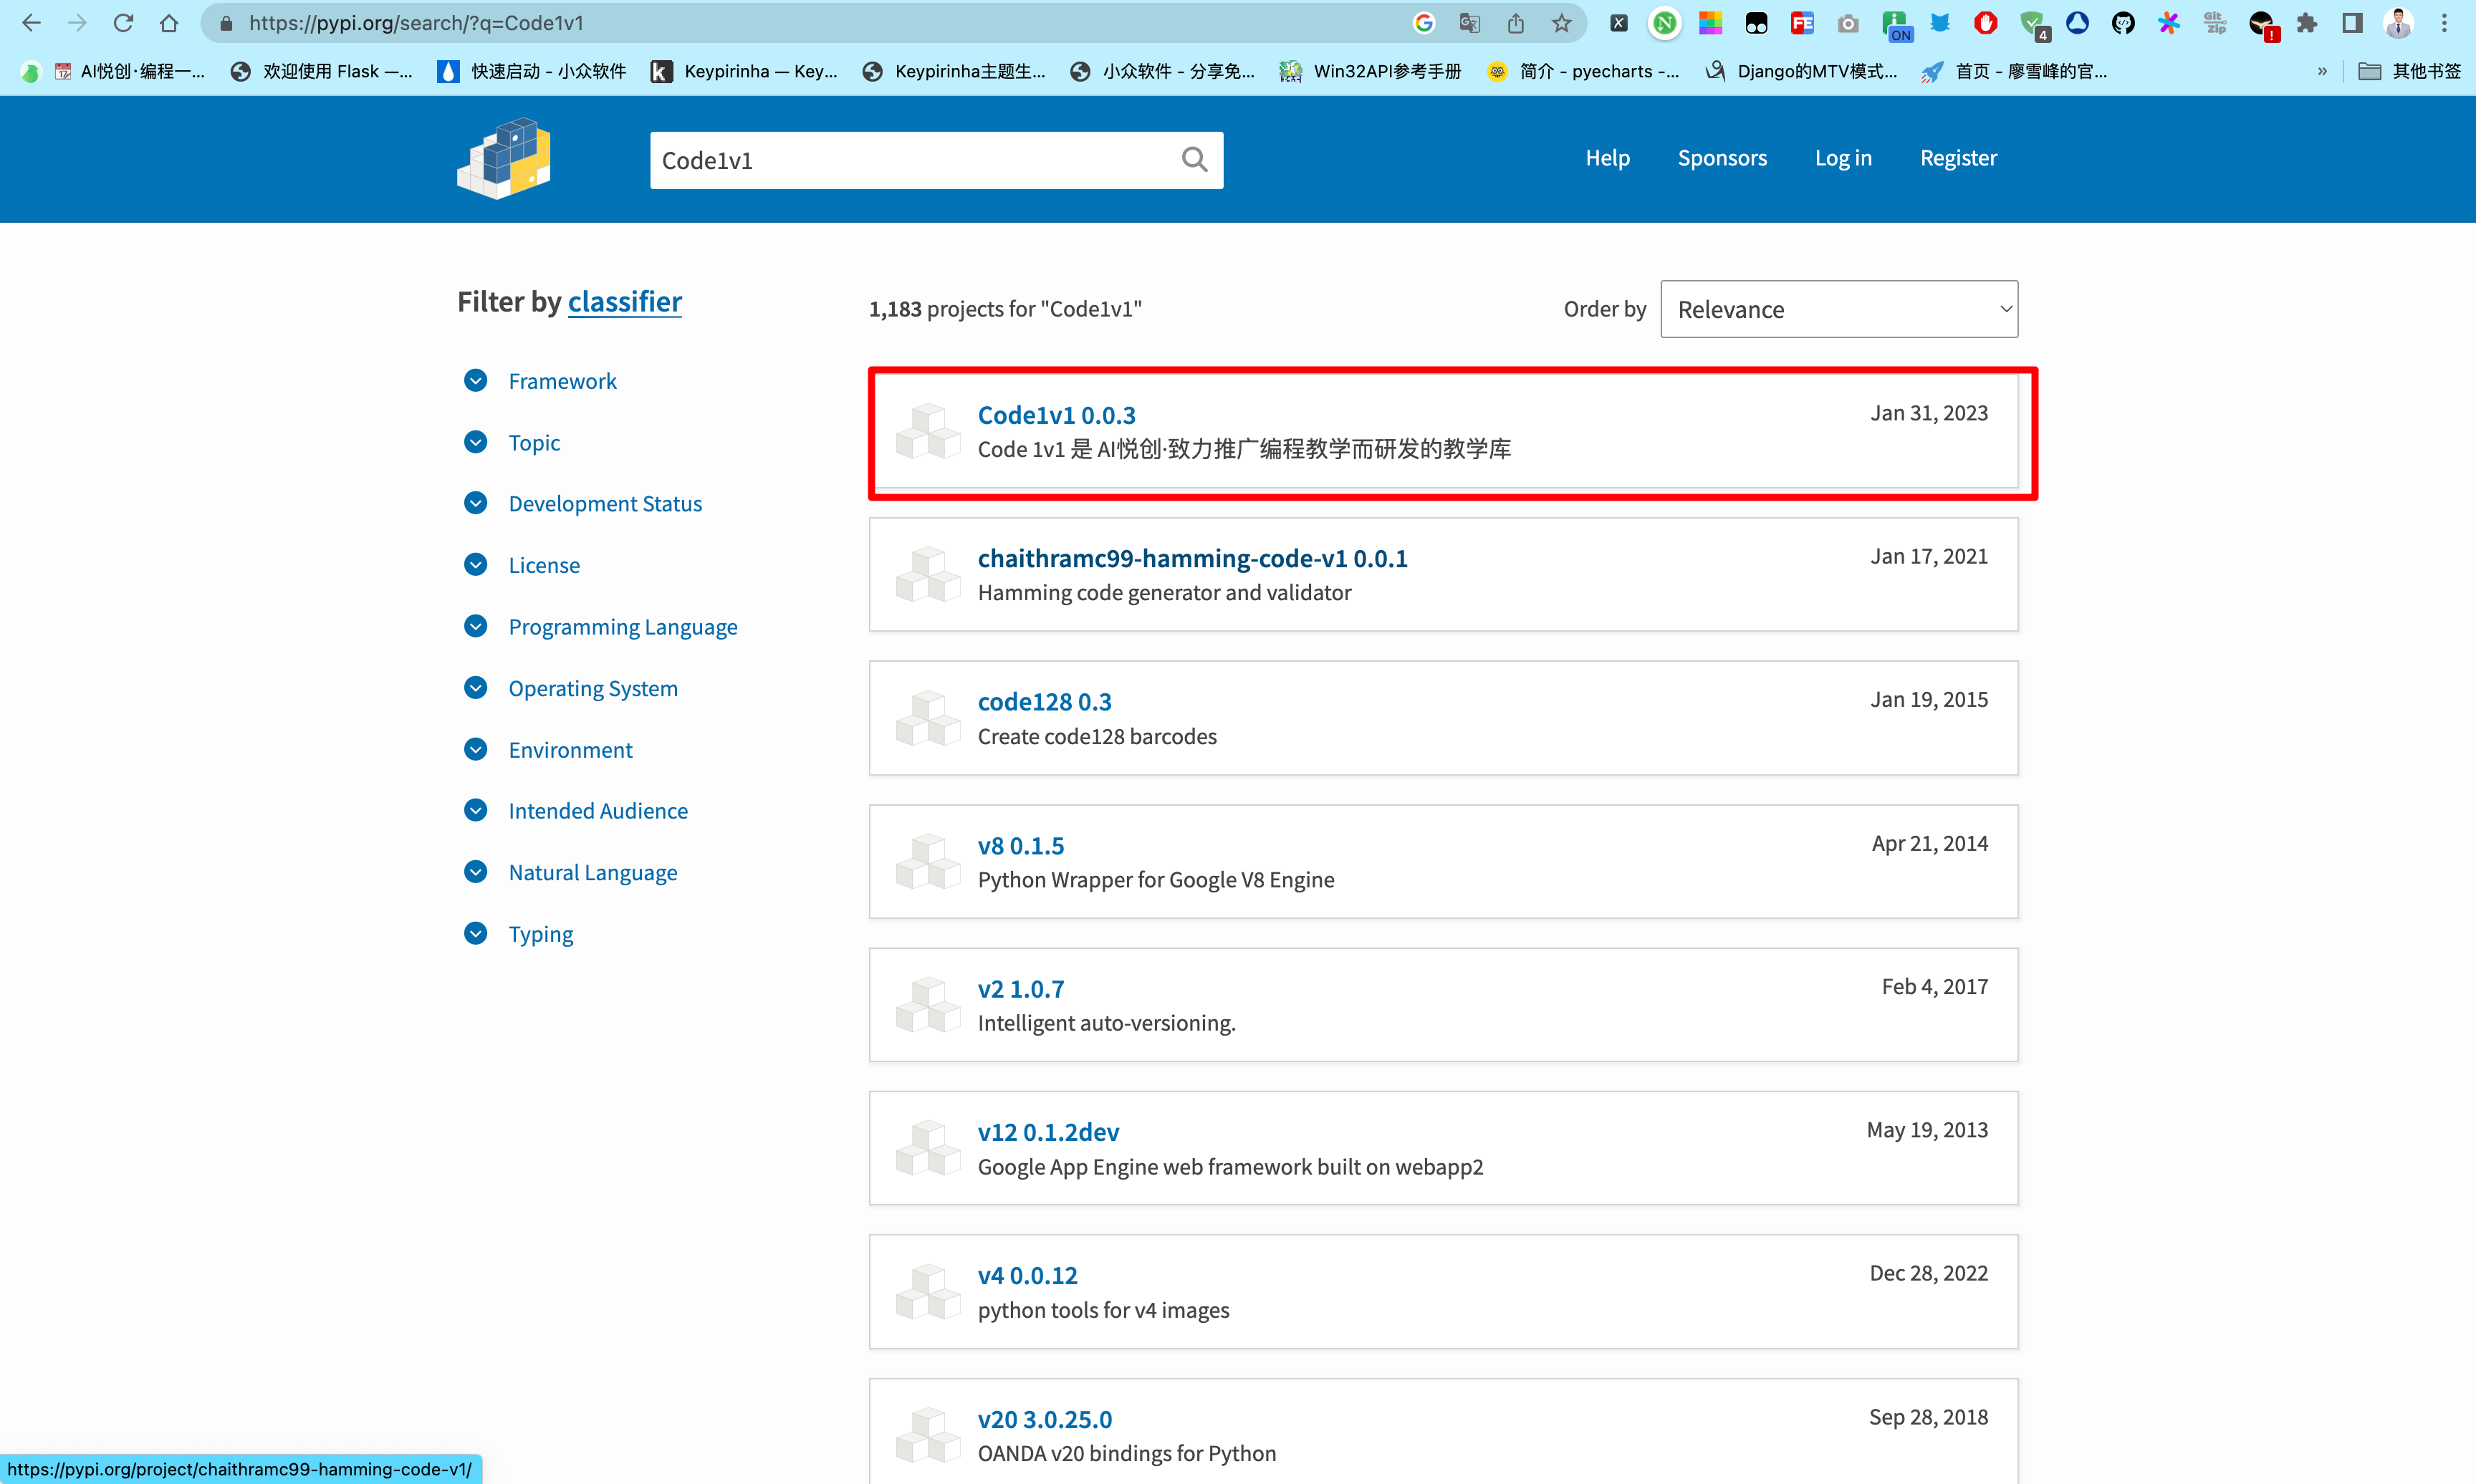Open the code128 0.3 project
The image size is (2476, 1484).
click(1044, 701)
